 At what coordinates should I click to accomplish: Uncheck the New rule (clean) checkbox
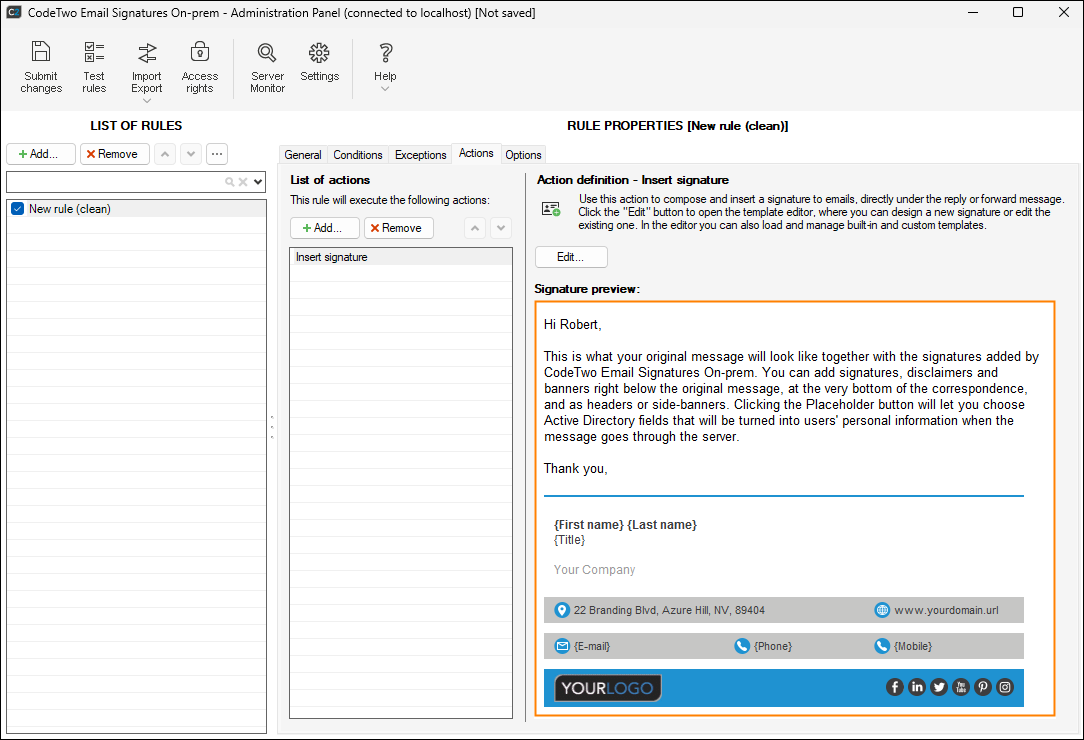click(16, 208)
